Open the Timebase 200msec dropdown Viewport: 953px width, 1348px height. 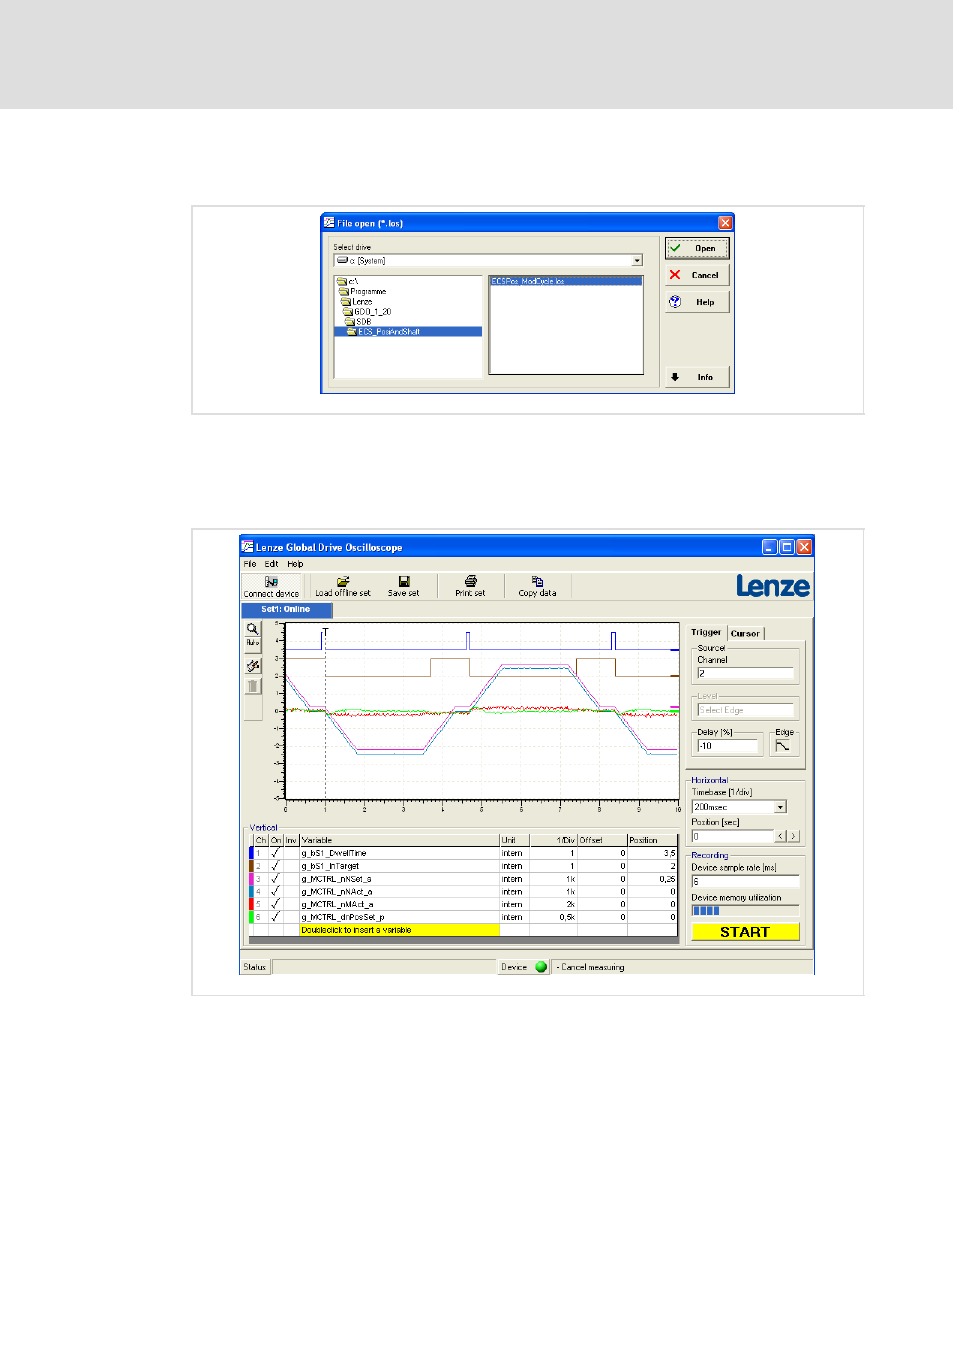(x=780, y=807)
